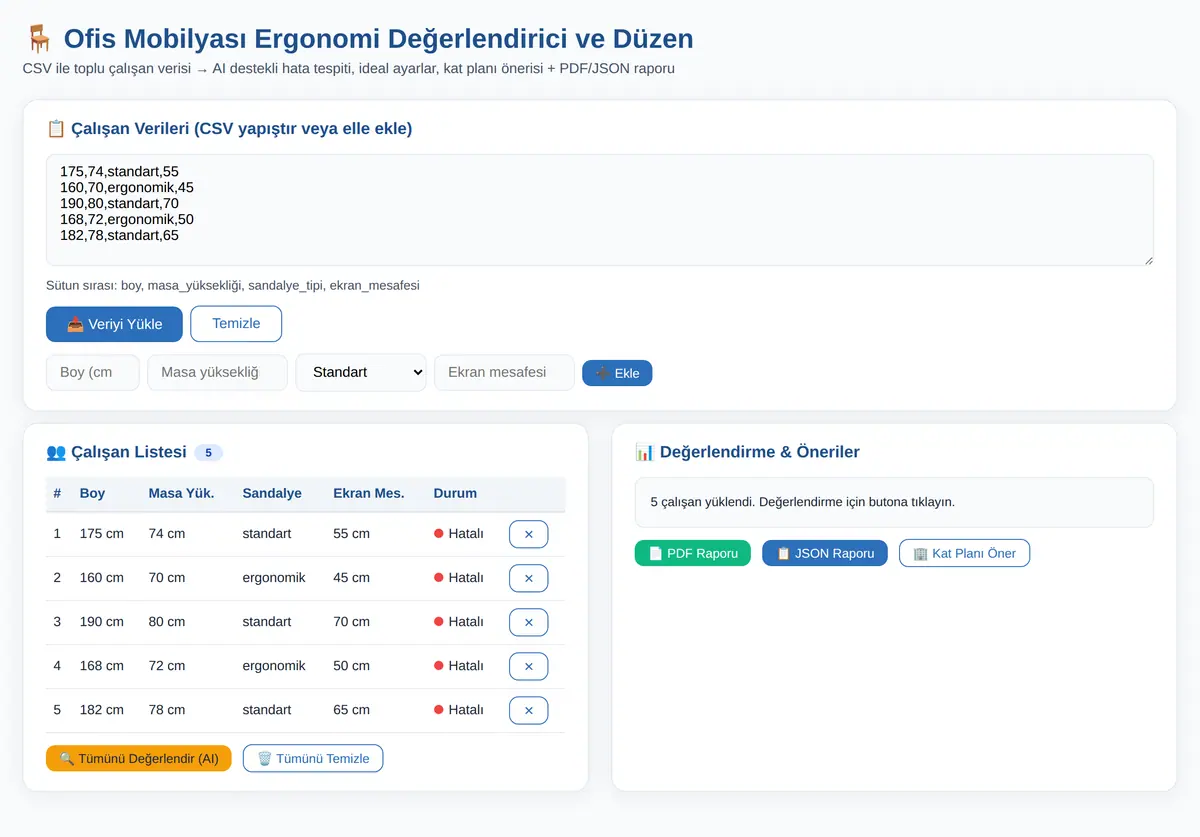Click the Sütun sırası hint text

pyautogui.click(x=233, y=285)
